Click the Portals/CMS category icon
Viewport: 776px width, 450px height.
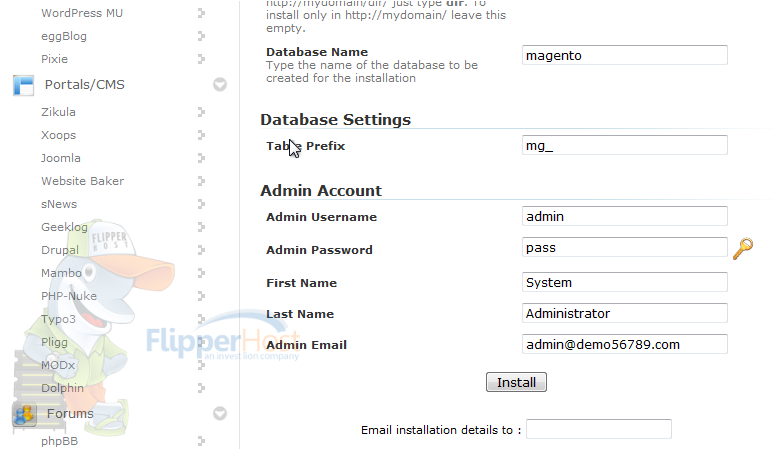coord(23,85)
